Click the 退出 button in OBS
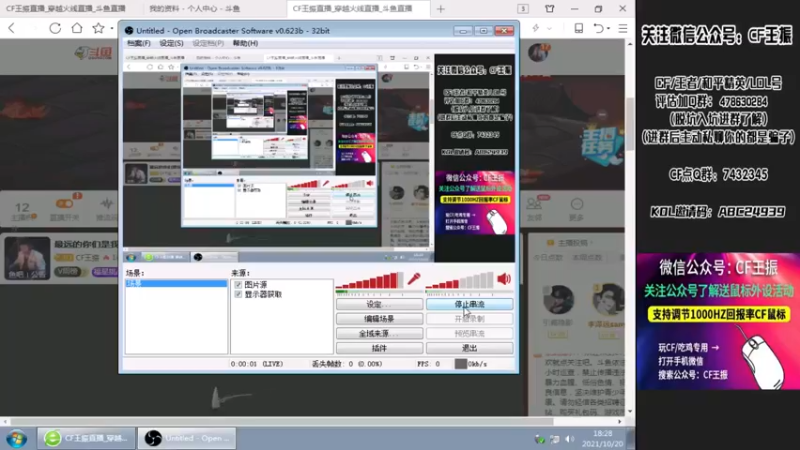Viewport: 800px width, 450px height. 469,348
